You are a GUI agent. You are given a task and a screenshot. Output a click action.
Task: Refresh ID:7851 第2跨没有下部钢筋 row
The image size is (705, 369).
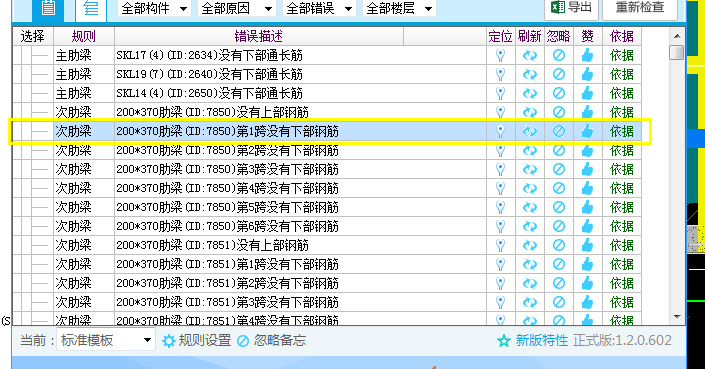click(x=530, y=283)
